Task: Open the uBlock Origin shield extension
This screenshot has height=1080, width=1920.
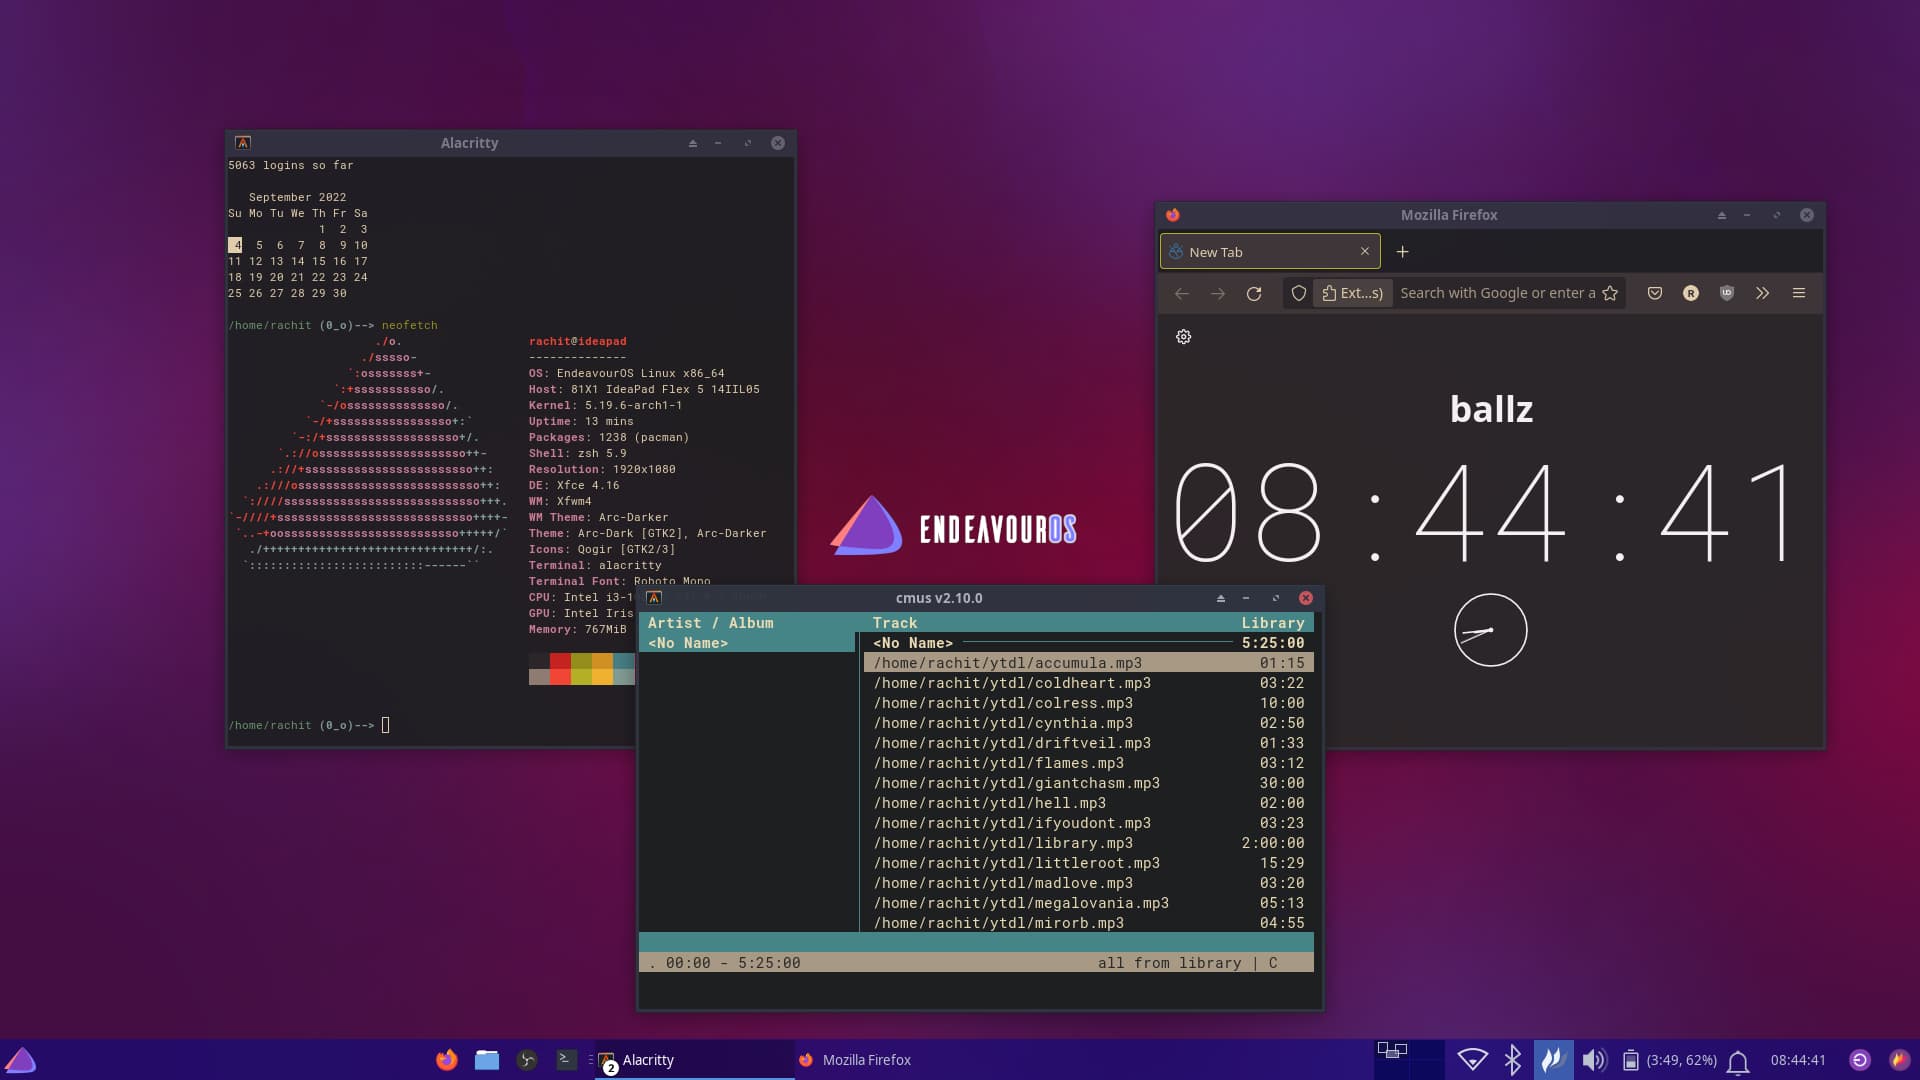Action: 1726,293
